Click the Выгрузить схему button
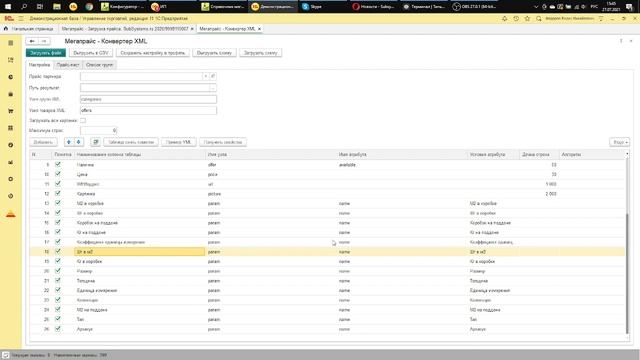The width and height of the screenshot is (640, 360). pos(214,53)
